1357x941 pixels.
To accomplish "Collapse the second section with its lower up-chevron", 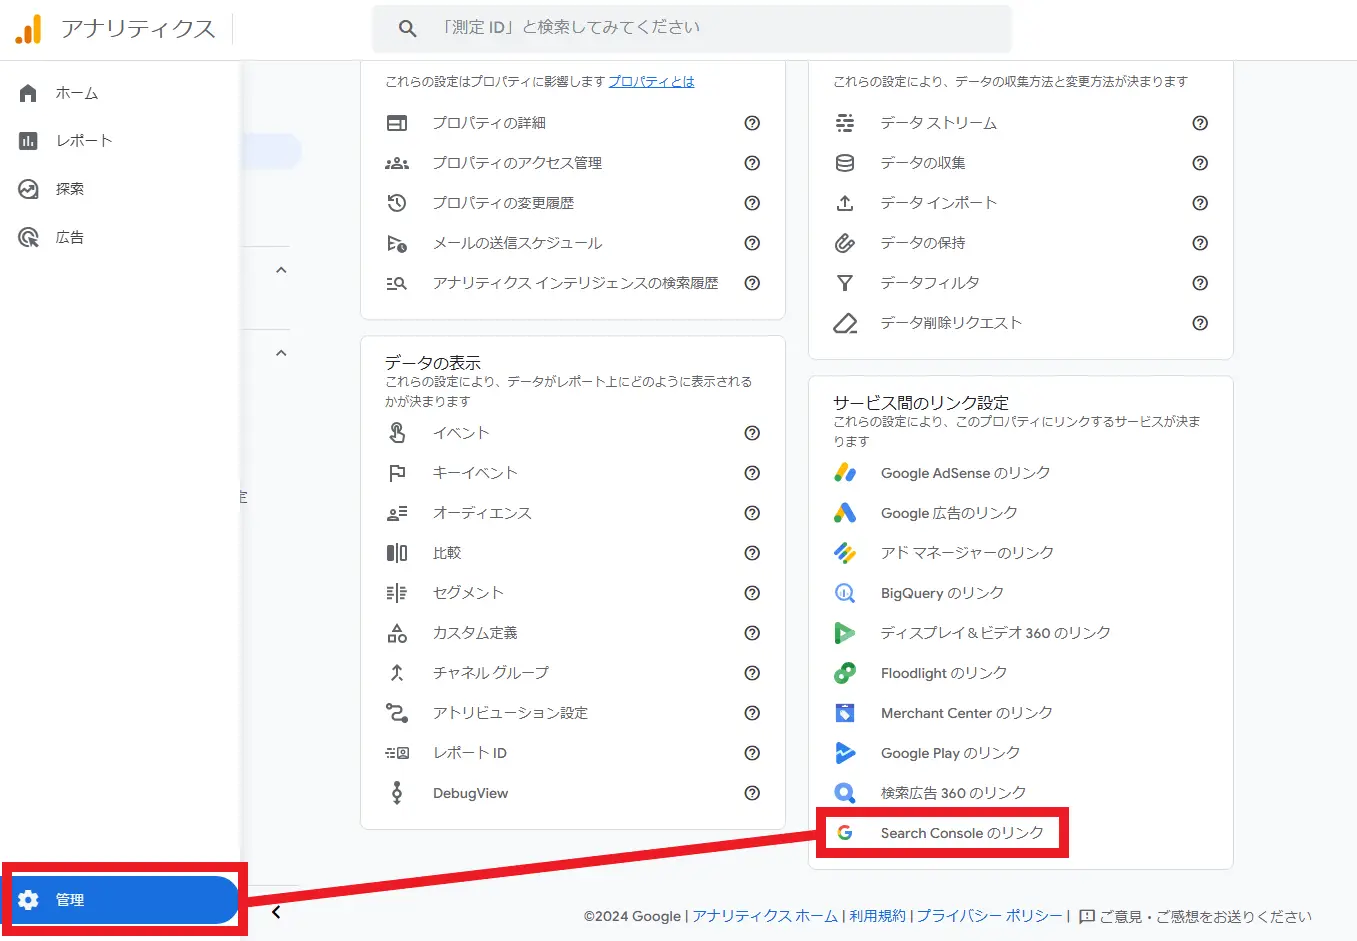I will [x=281, y=353].
